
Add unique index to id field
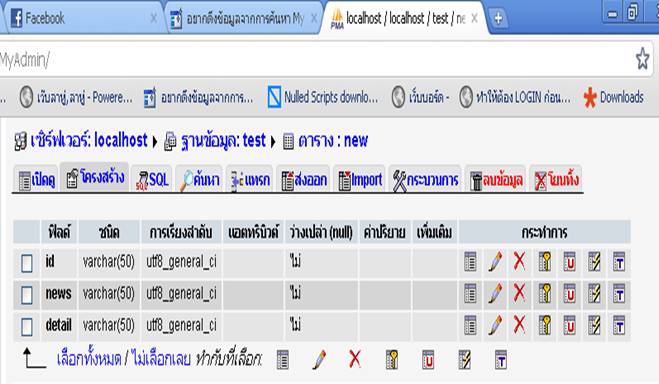click(569, 261)
